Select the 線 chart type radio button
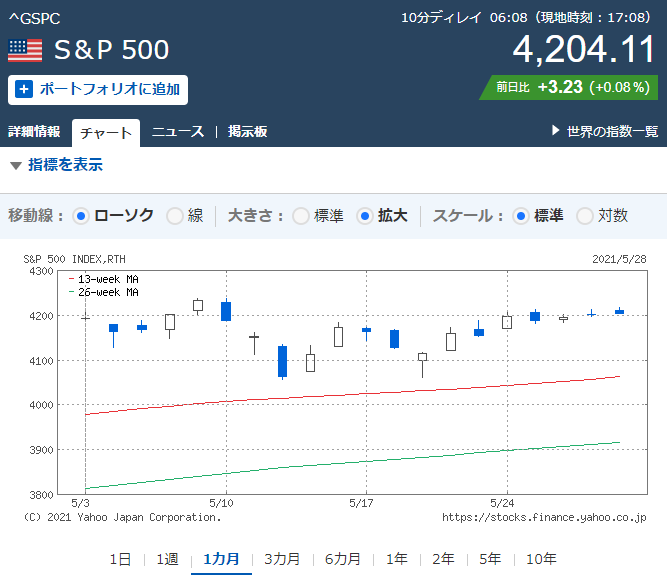The width and height of the screenshot is (667, 579). (174, 216)
